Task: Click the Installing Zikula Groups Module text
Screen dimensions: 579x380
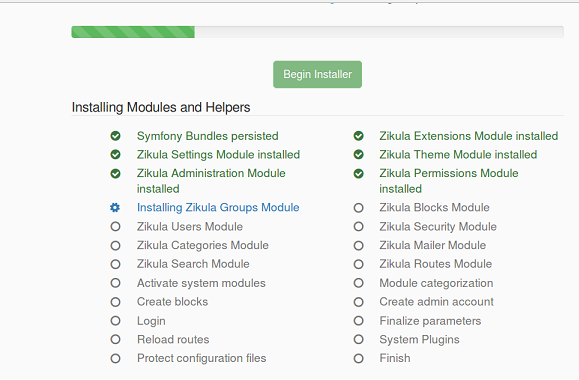Action: pos(218,208)
